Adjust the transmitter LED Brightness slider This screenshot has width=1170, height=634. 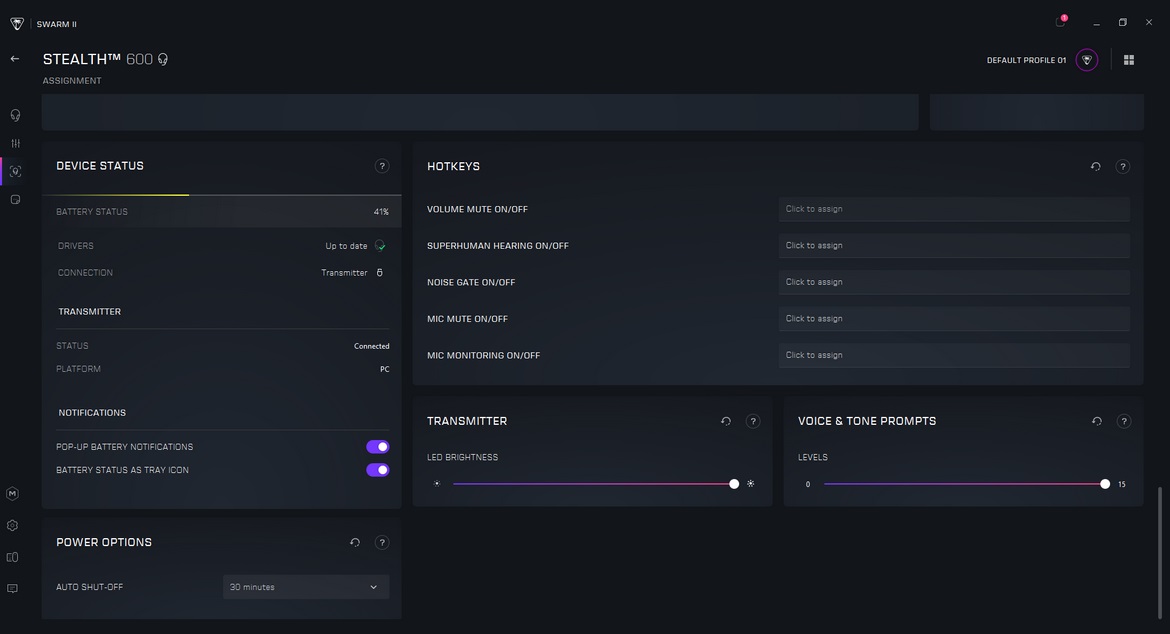734,484
